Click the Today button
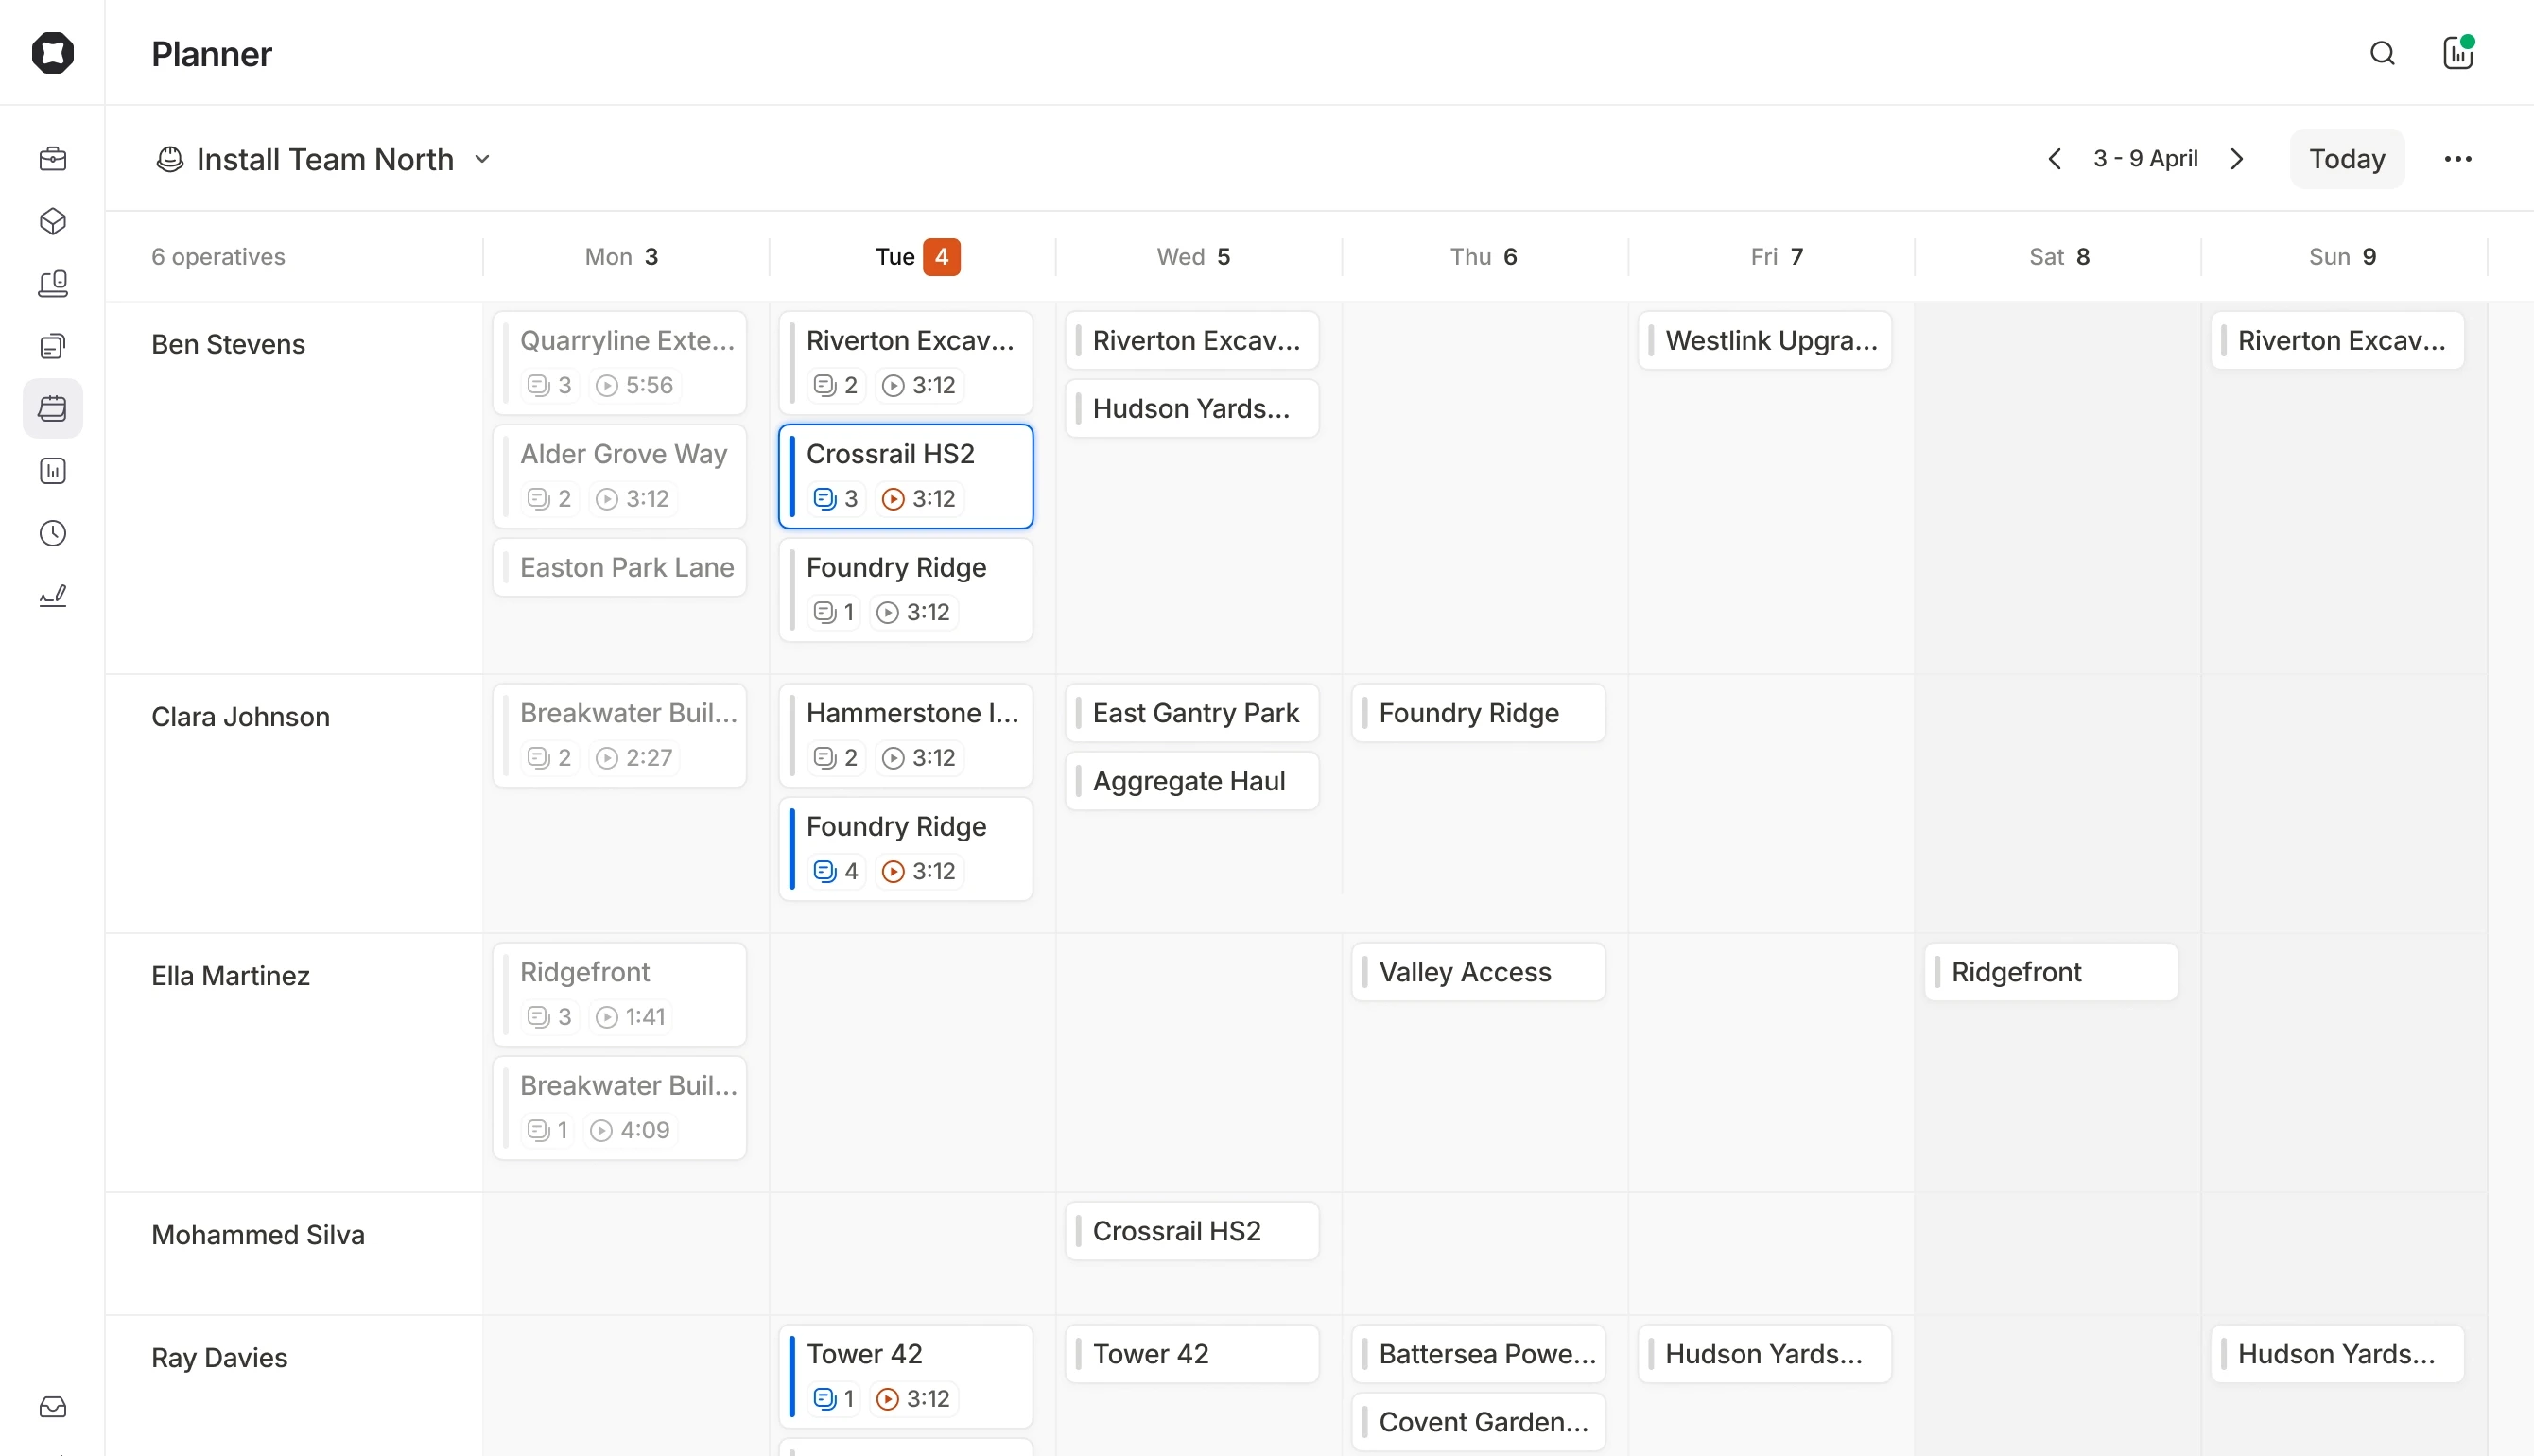 pos(2346,158)
